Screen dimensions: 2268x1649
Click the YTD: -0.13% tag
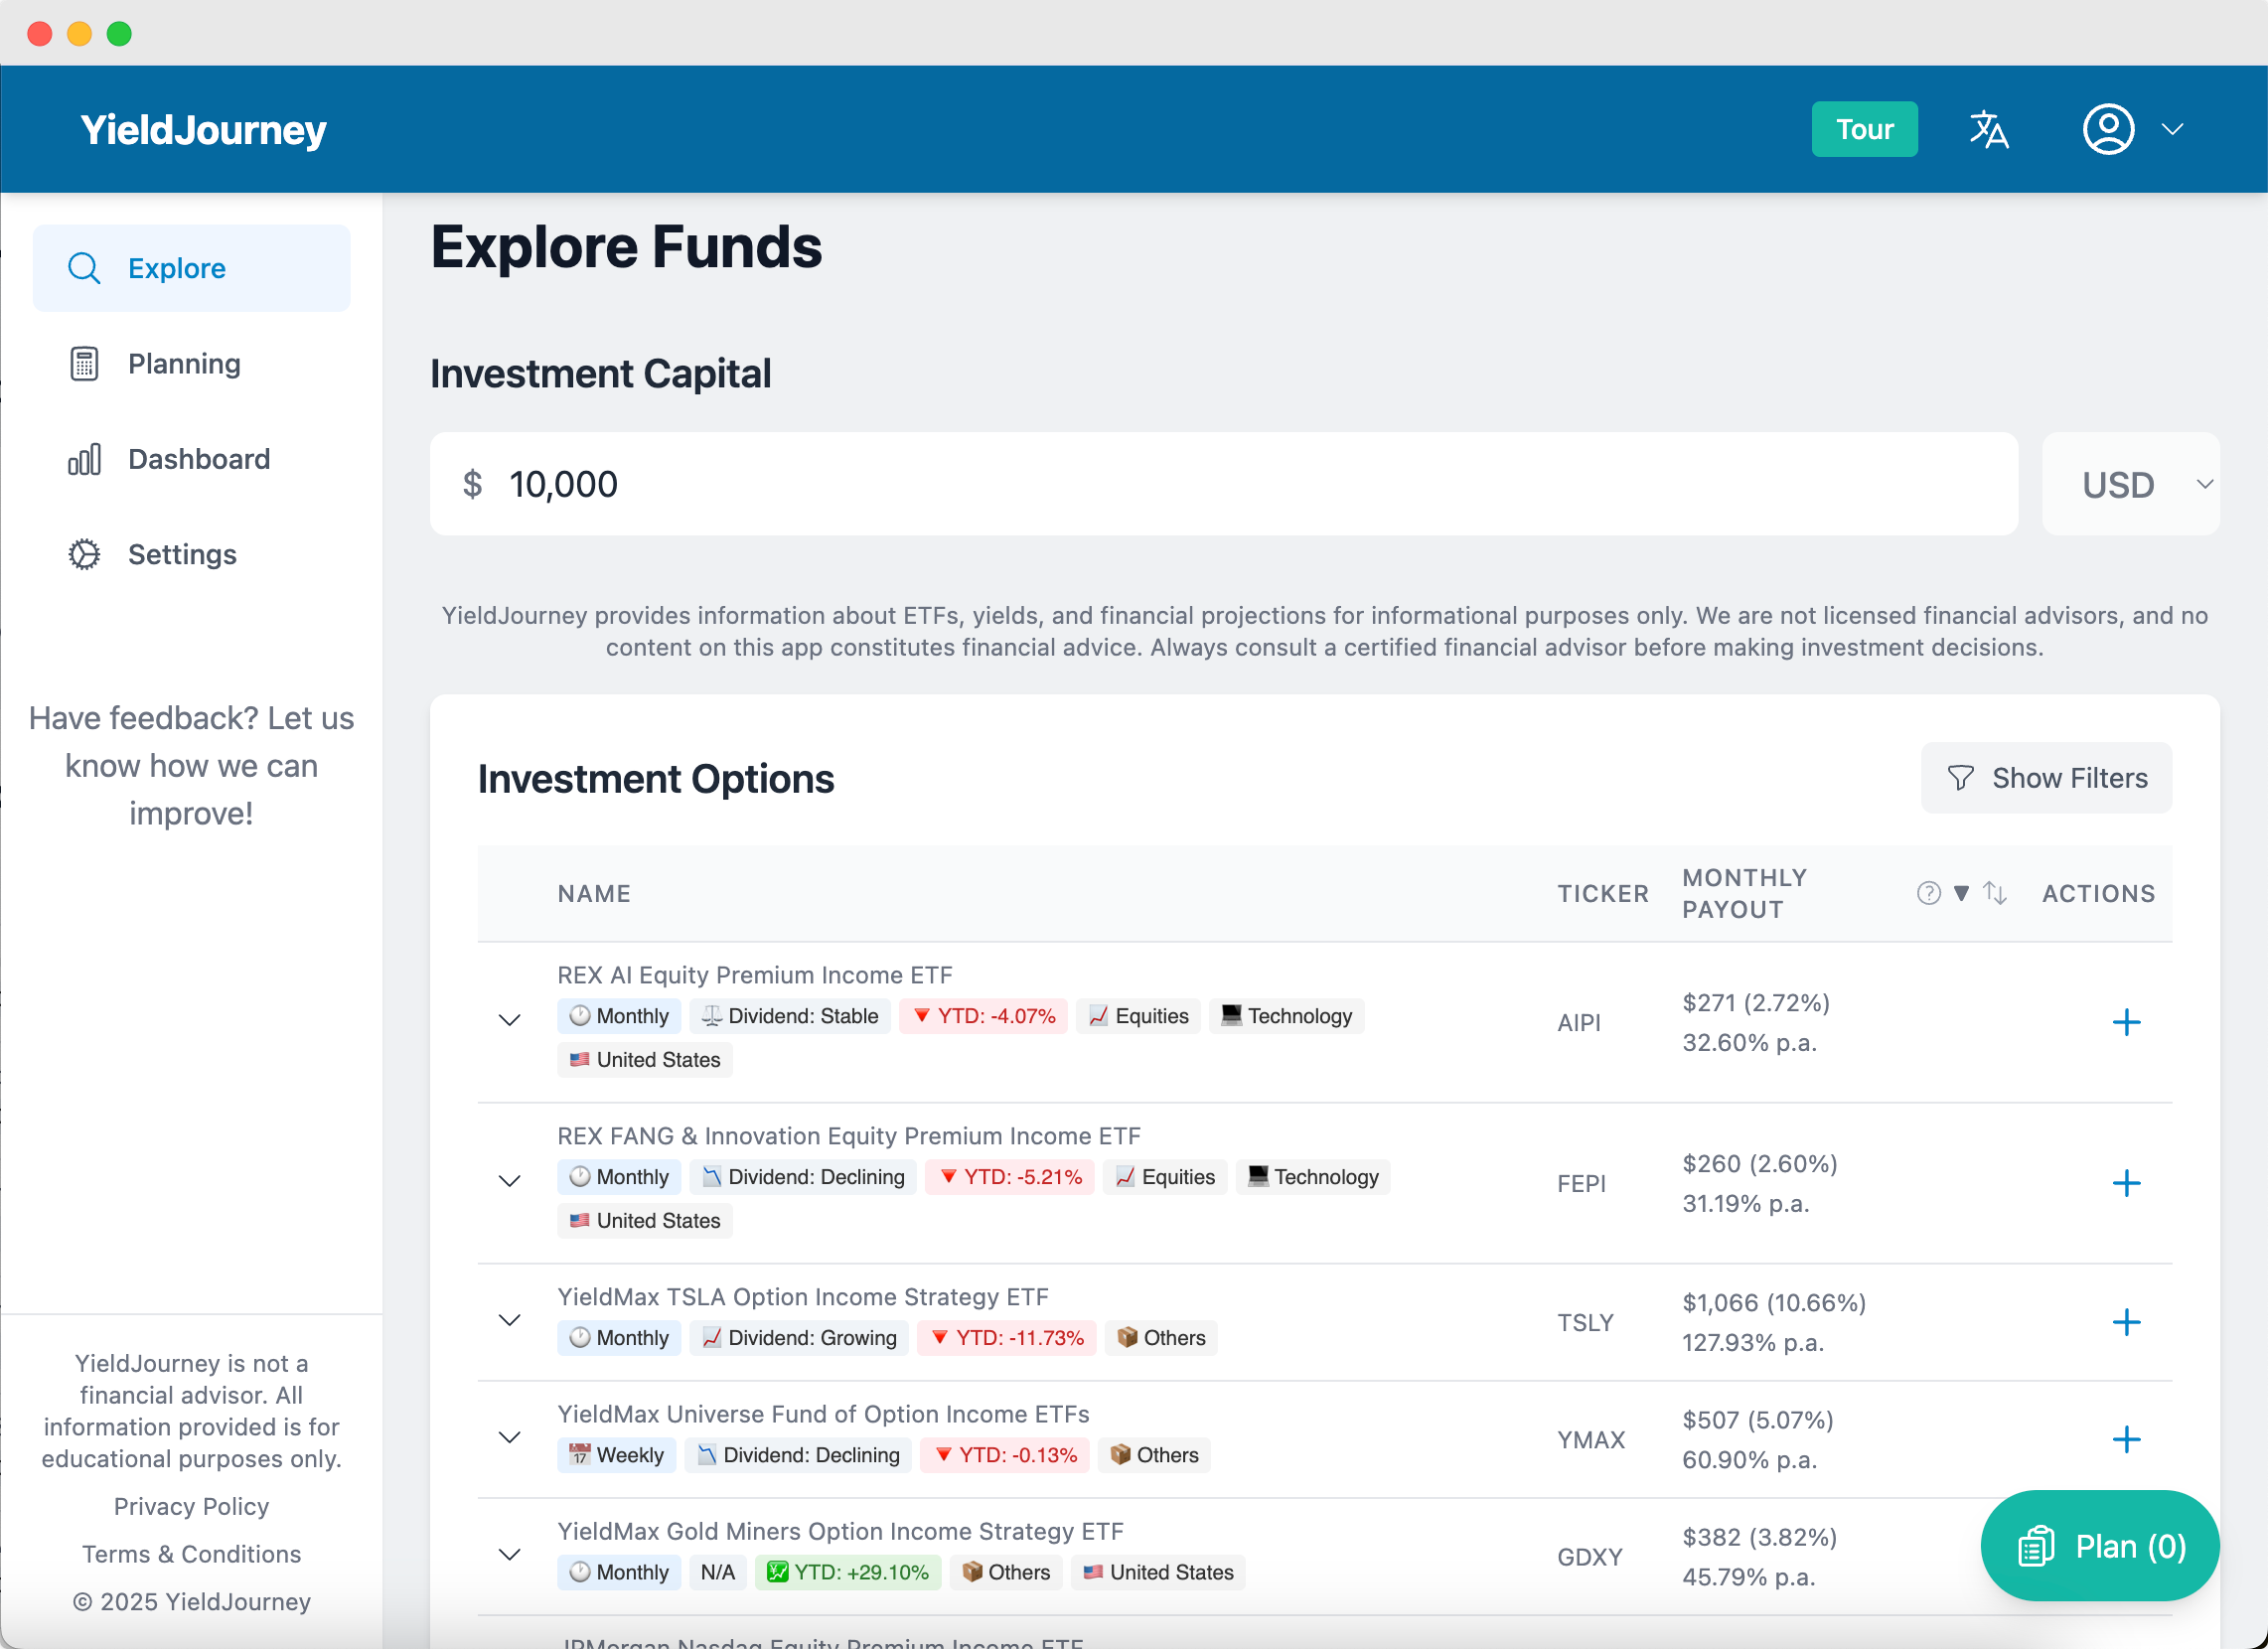1005,1455
